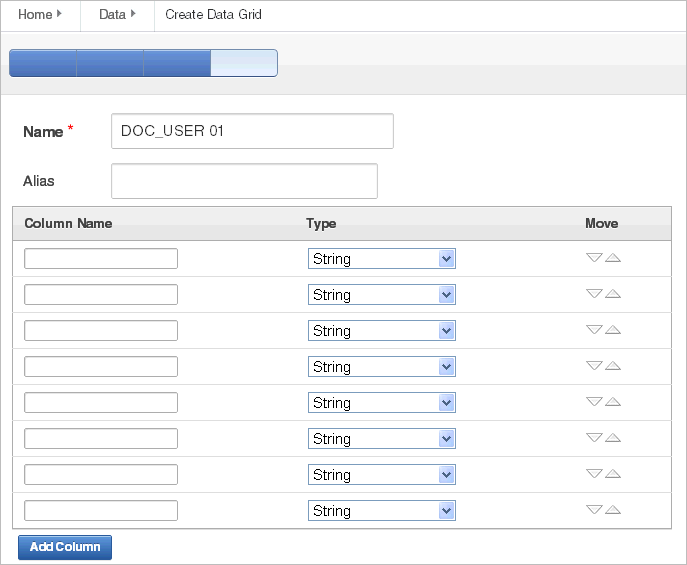The height and width of the screenshot is (565, 687).
Task: Go to Data breadcrumb
Action: coord(113,14)
